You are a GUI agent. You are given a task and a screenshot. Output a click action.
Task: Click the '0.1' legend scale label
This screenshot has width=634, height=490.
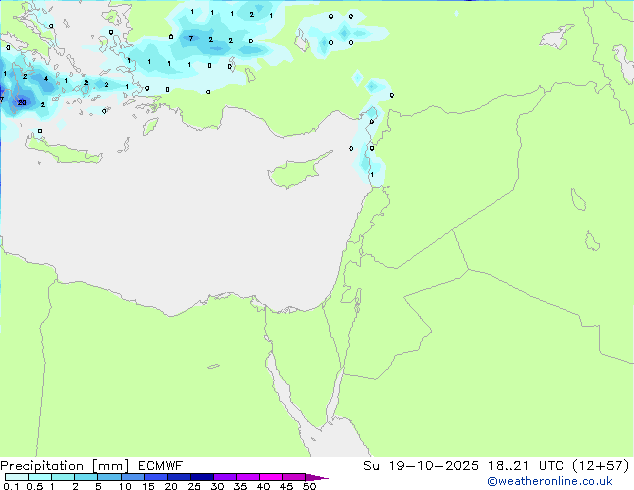[x=11, y=486]
